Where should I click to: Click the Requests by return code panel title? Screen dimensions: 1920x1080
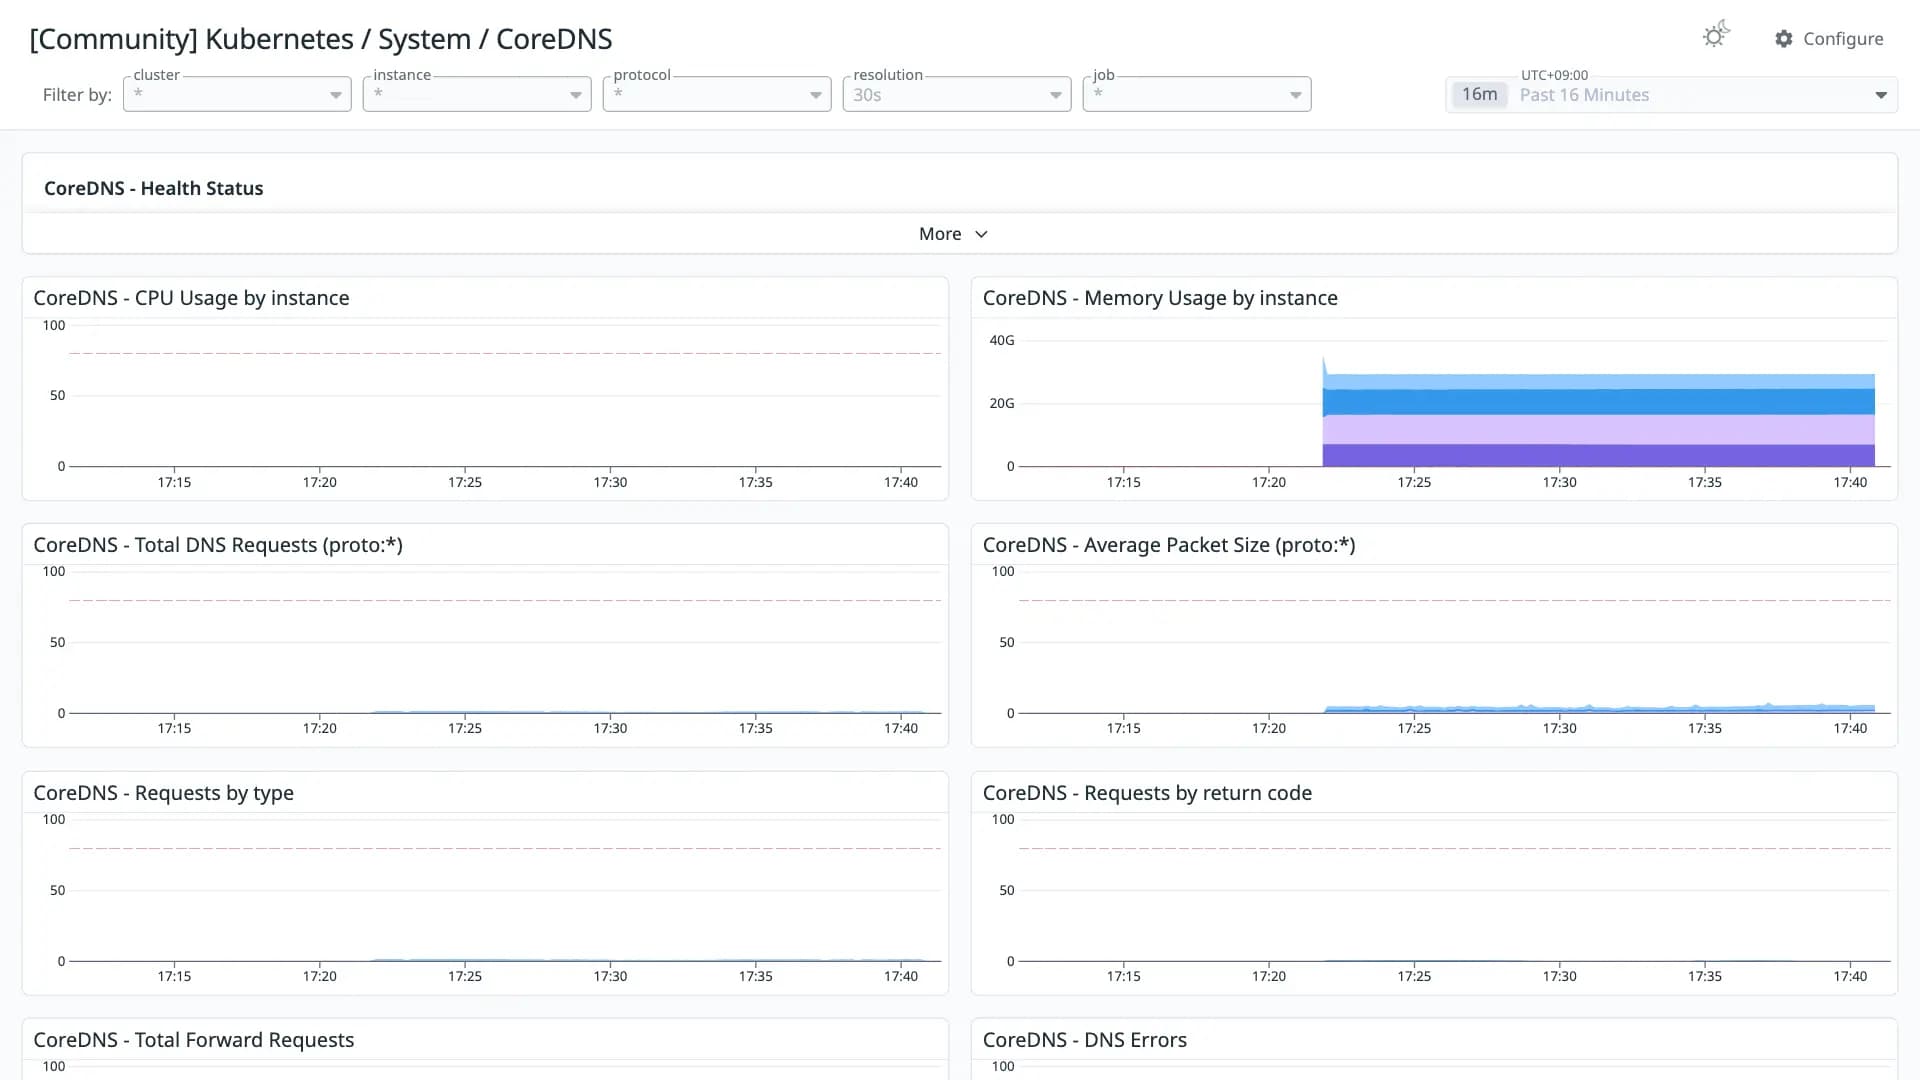tap(1147, 793)
